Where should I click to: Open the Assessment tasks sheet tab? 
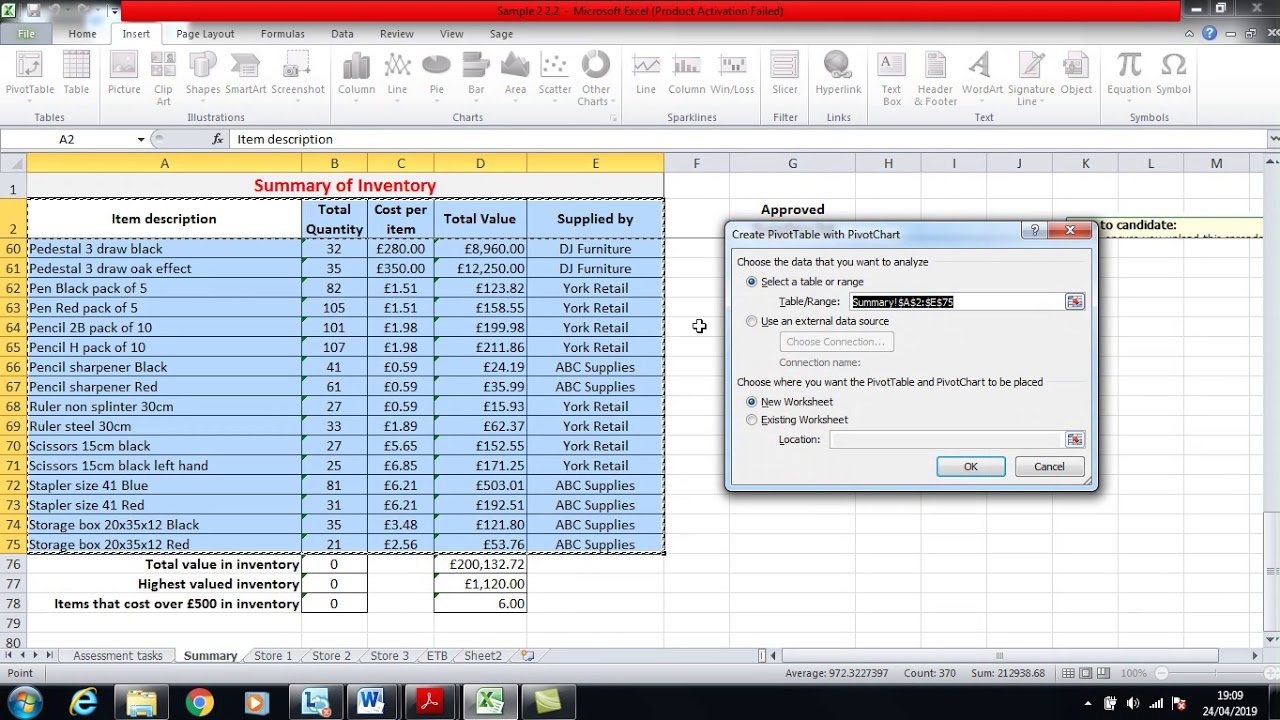click(x=117, y=656)
